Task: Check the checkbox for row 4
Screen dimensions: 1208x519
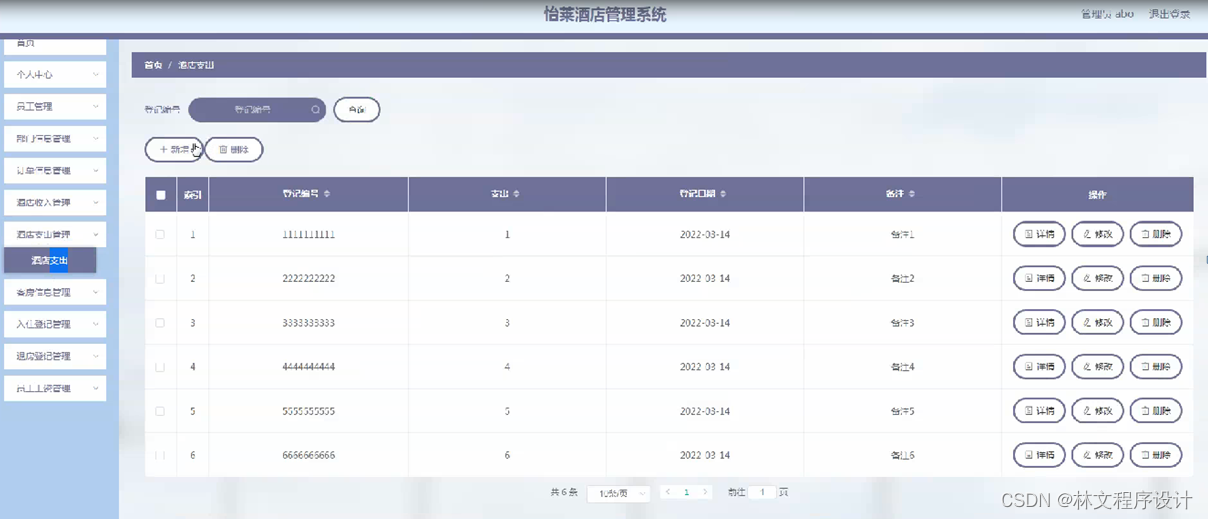Action: (160, 367)
